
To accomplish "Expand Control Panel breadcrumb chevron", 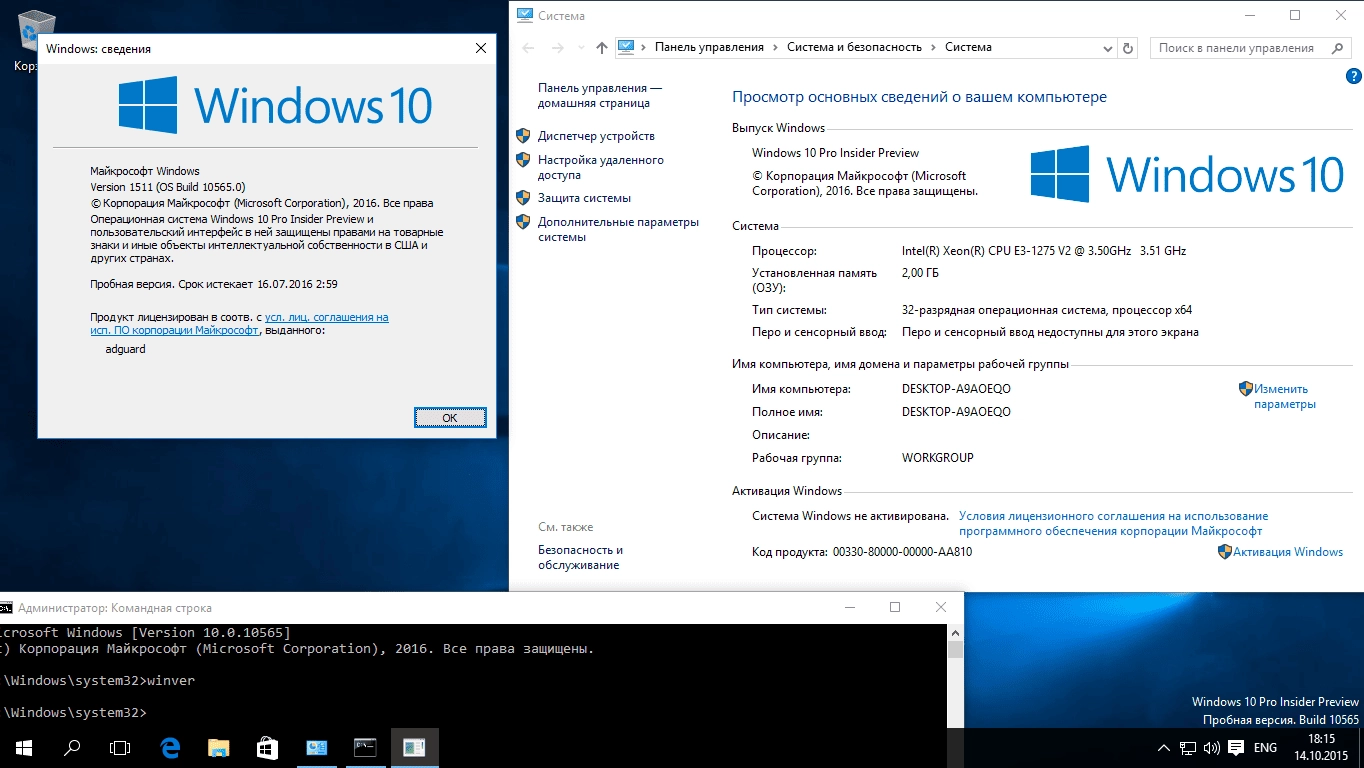I will [x=776, y=47].
